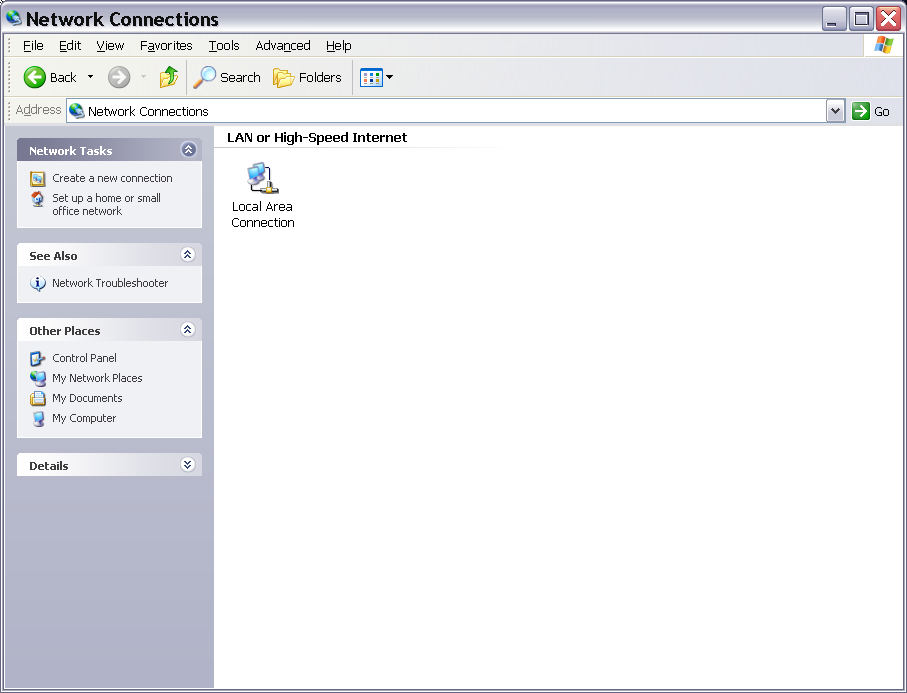The height and width of the screenshot is (693, 907).
Task: Collapse the Network Tasks panel
Action: click(188, 150)
